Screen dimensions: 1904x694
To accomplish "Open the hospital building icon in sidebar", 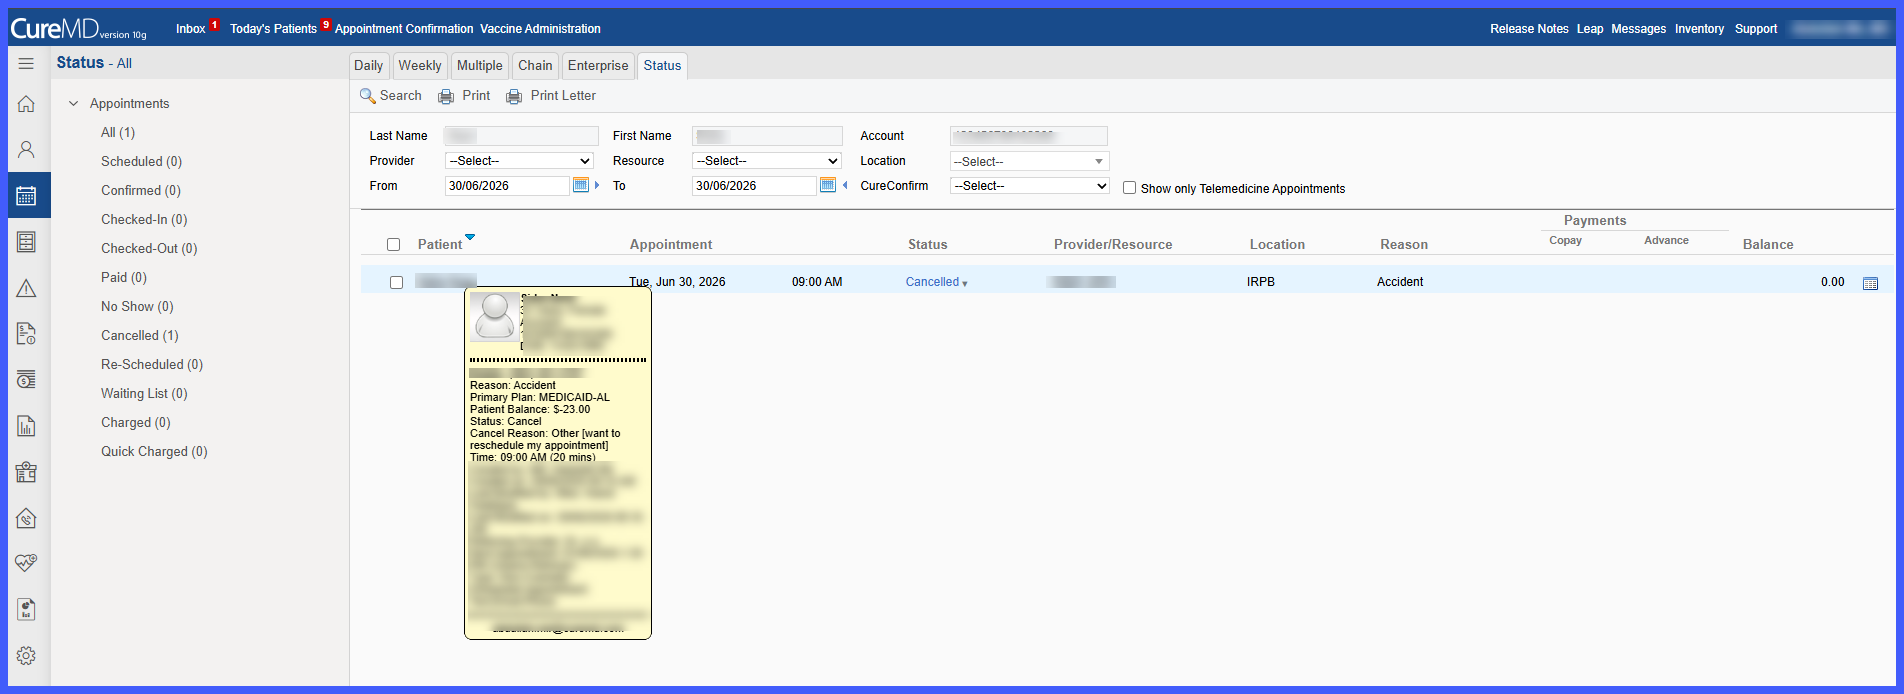I will pos(26,473).
